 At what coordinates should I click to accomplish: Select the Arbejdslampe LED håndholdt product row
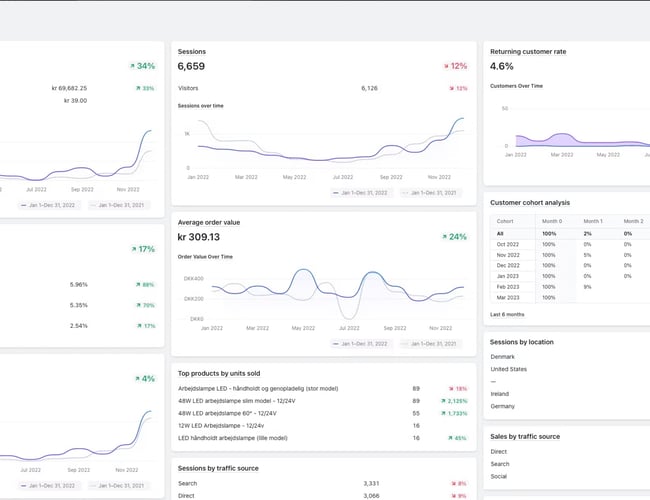tap(323, 389)
